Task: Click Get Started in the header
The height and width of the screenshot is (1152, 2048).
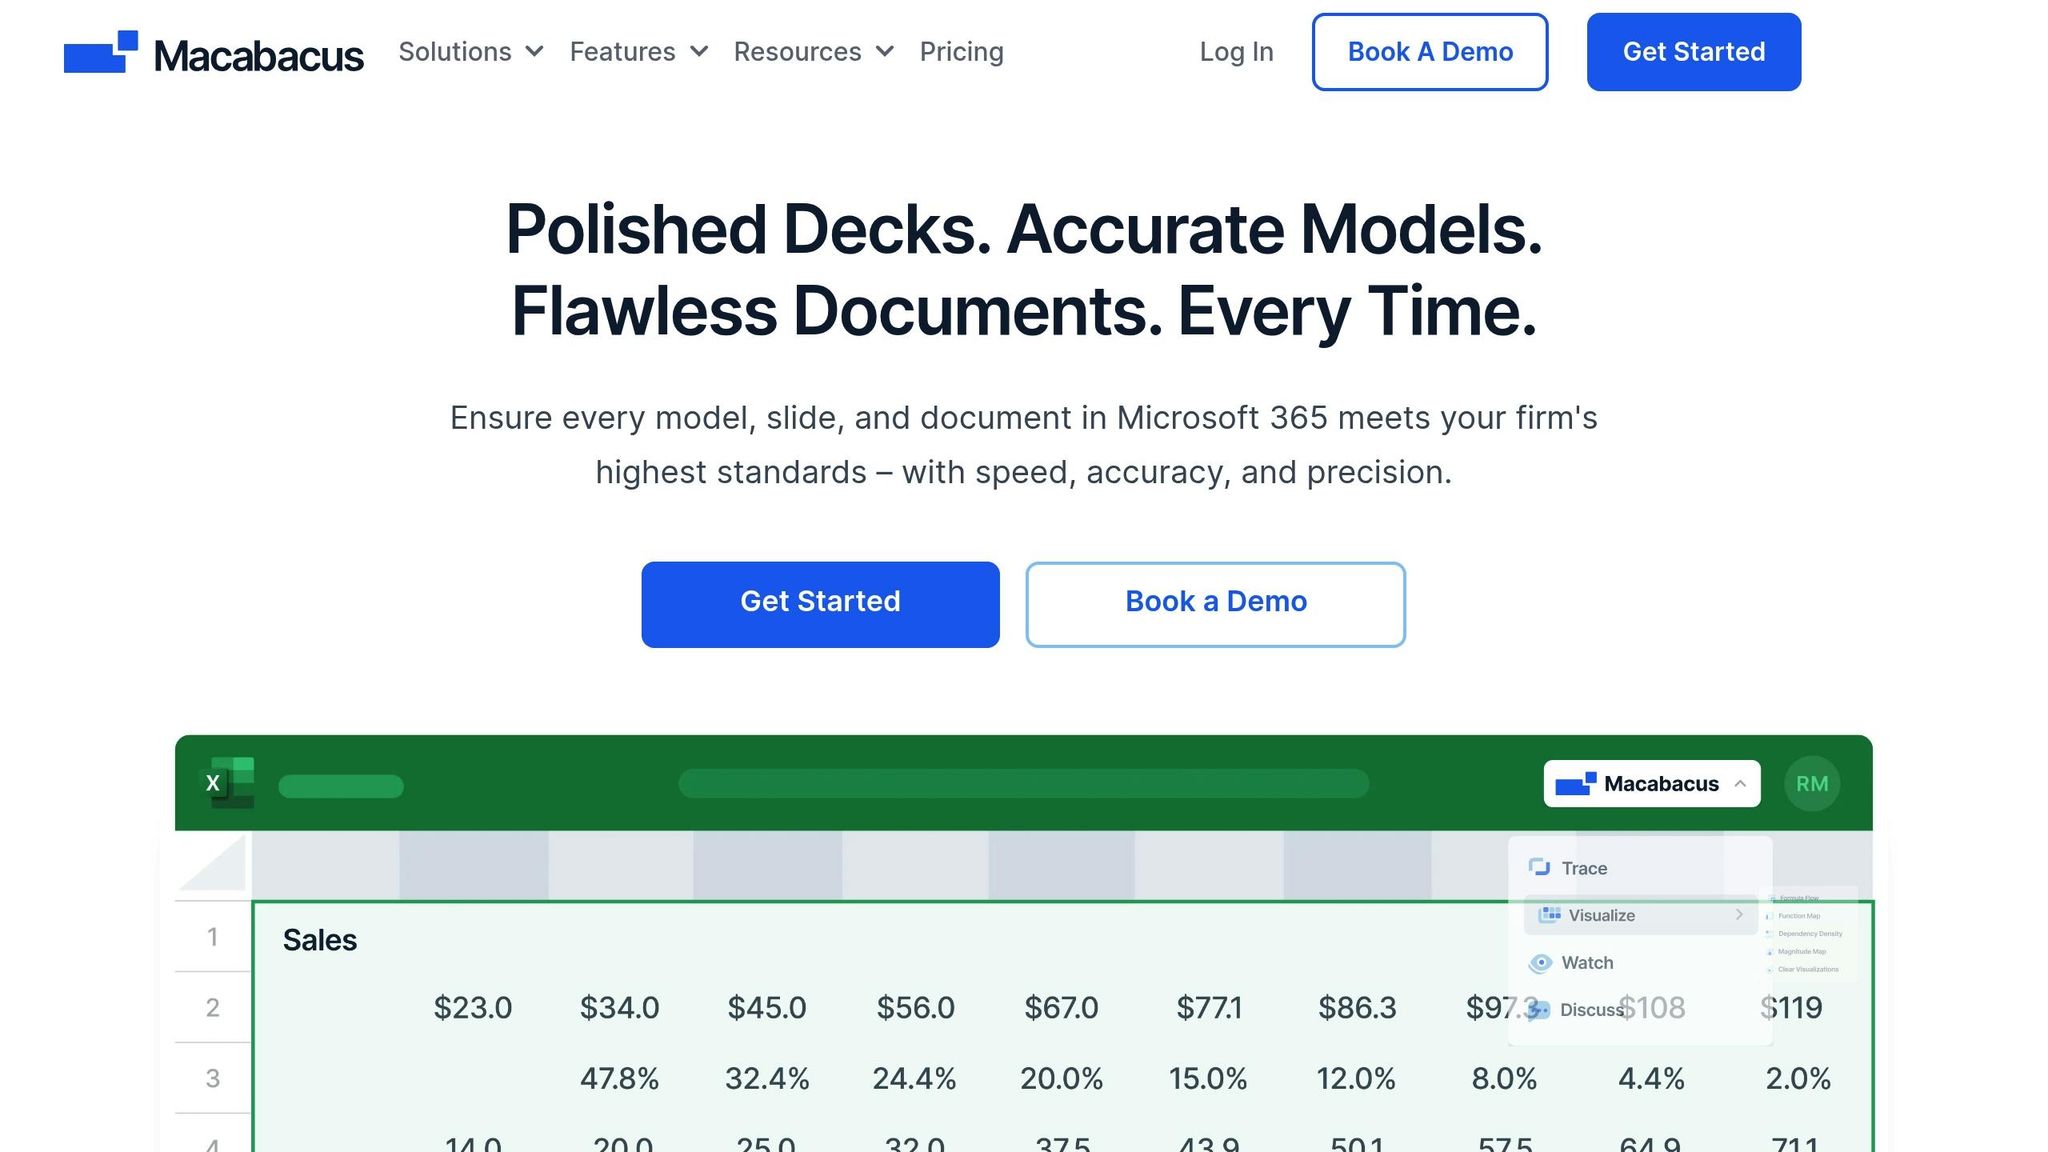Action: (x=1694, y=52)
